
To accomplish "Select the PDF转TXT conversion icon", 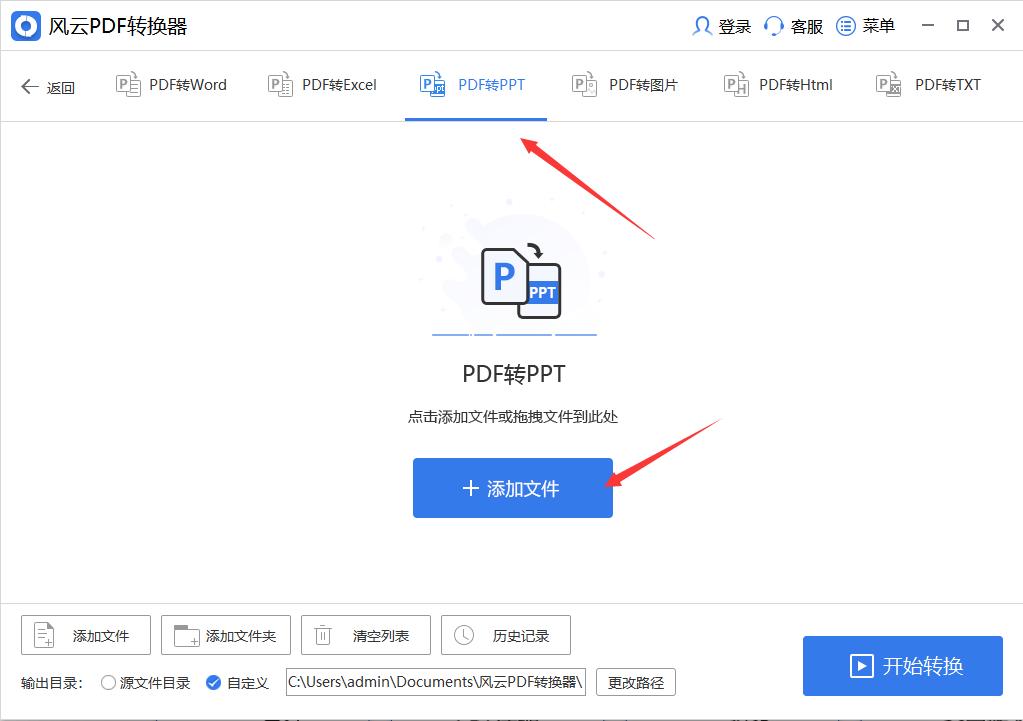I will (x=888, y=84).
